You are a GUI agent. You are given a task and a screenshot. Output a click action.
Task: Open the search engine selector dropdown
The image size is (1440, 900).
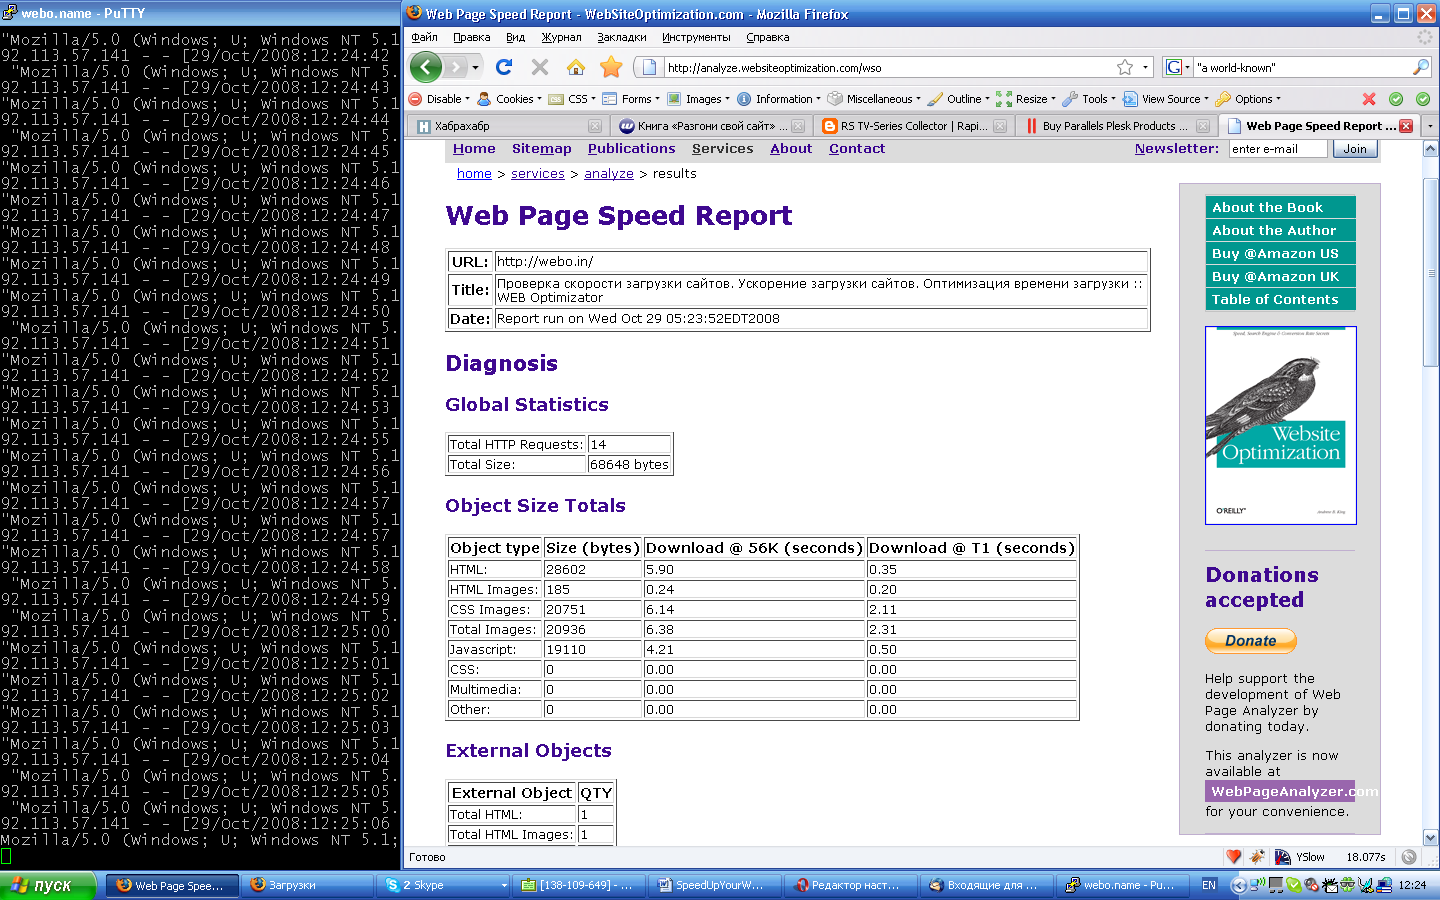(1178, 67)
